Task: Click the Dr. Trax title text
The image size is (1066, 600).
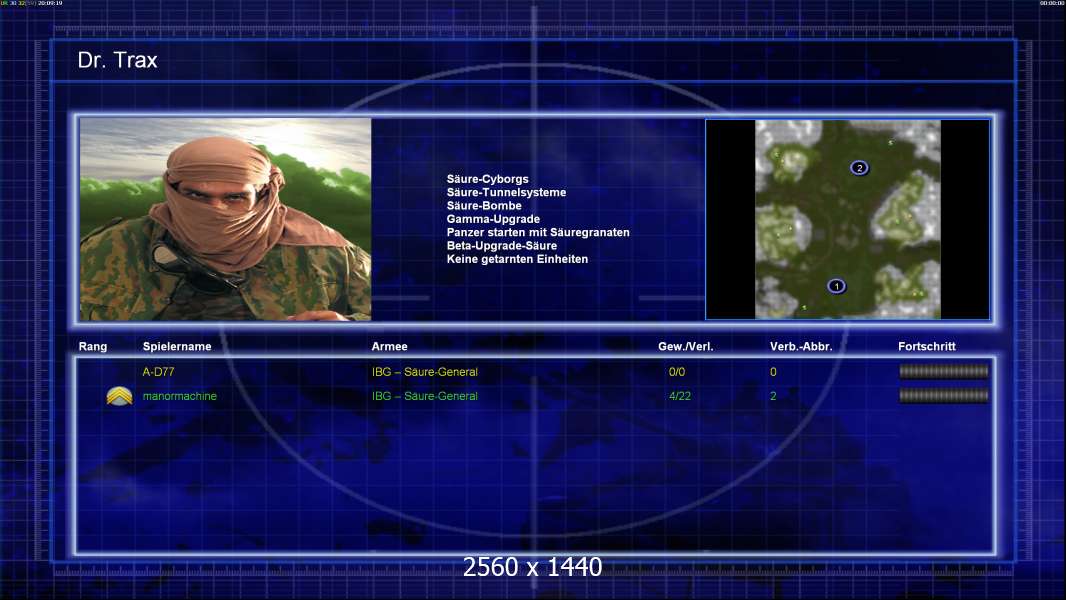Action: tap(118, 60)
